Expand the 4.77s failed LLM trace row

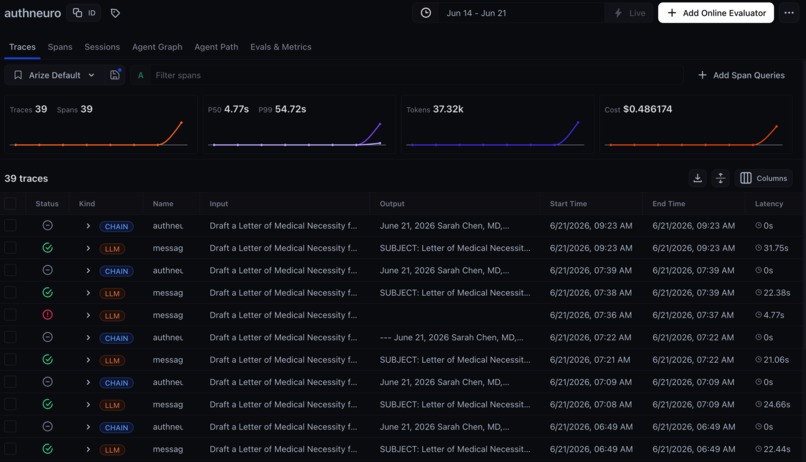click(x=88, y=315)
